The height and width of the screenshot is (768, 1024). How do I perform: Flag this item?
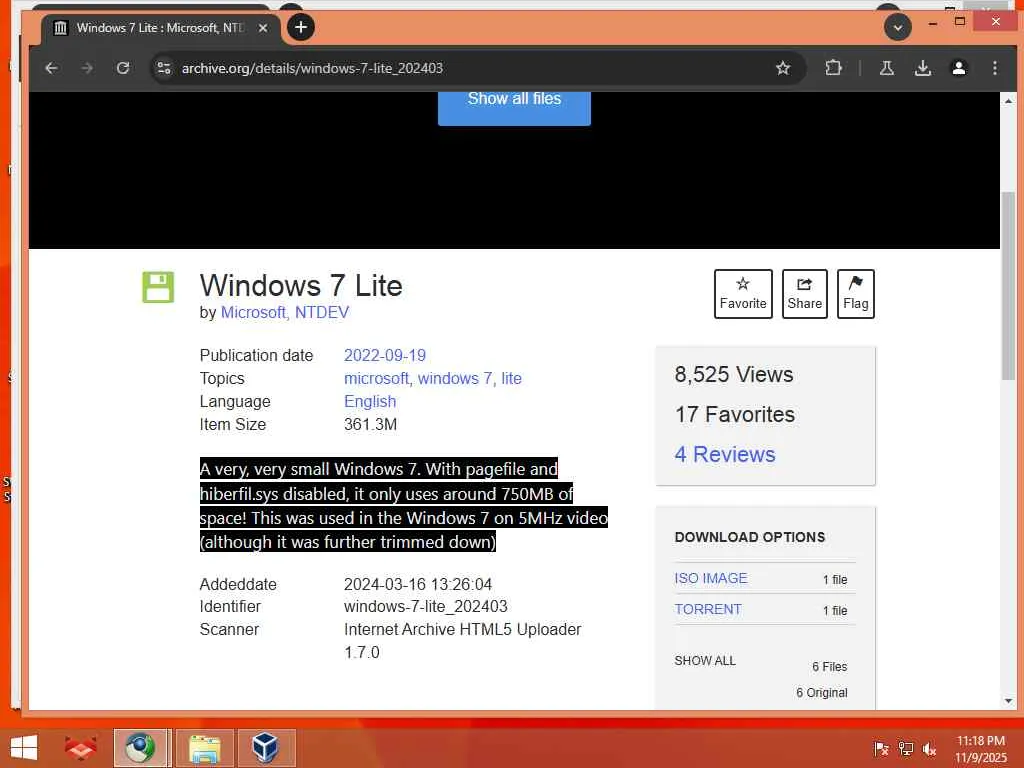(x=856, y=294)
